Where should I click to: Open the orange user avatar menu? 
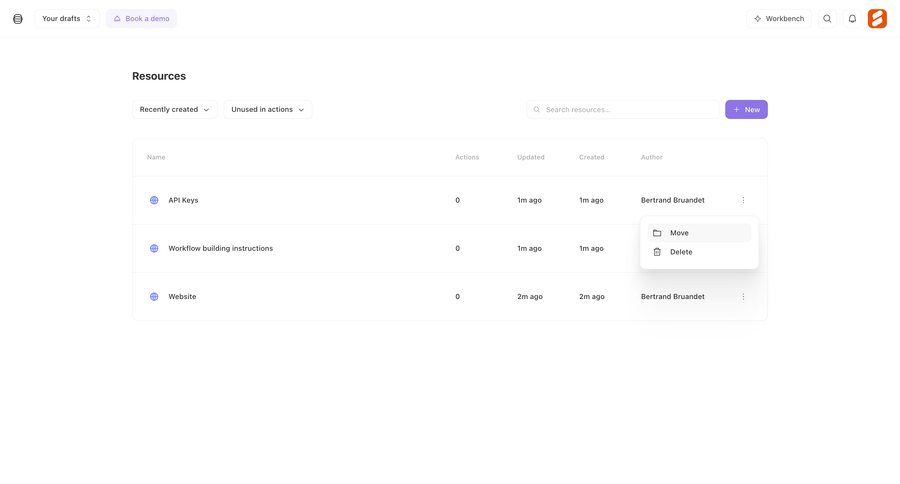point(877,19)
